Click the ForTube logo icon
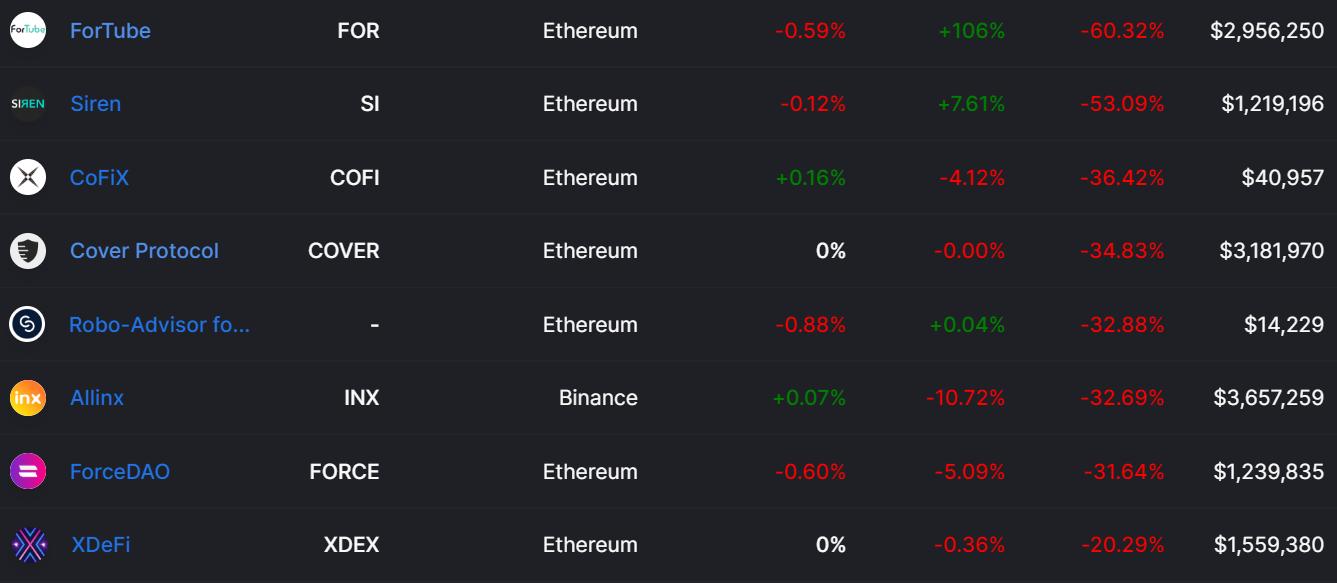The image size is (1337, 583). 28,31
